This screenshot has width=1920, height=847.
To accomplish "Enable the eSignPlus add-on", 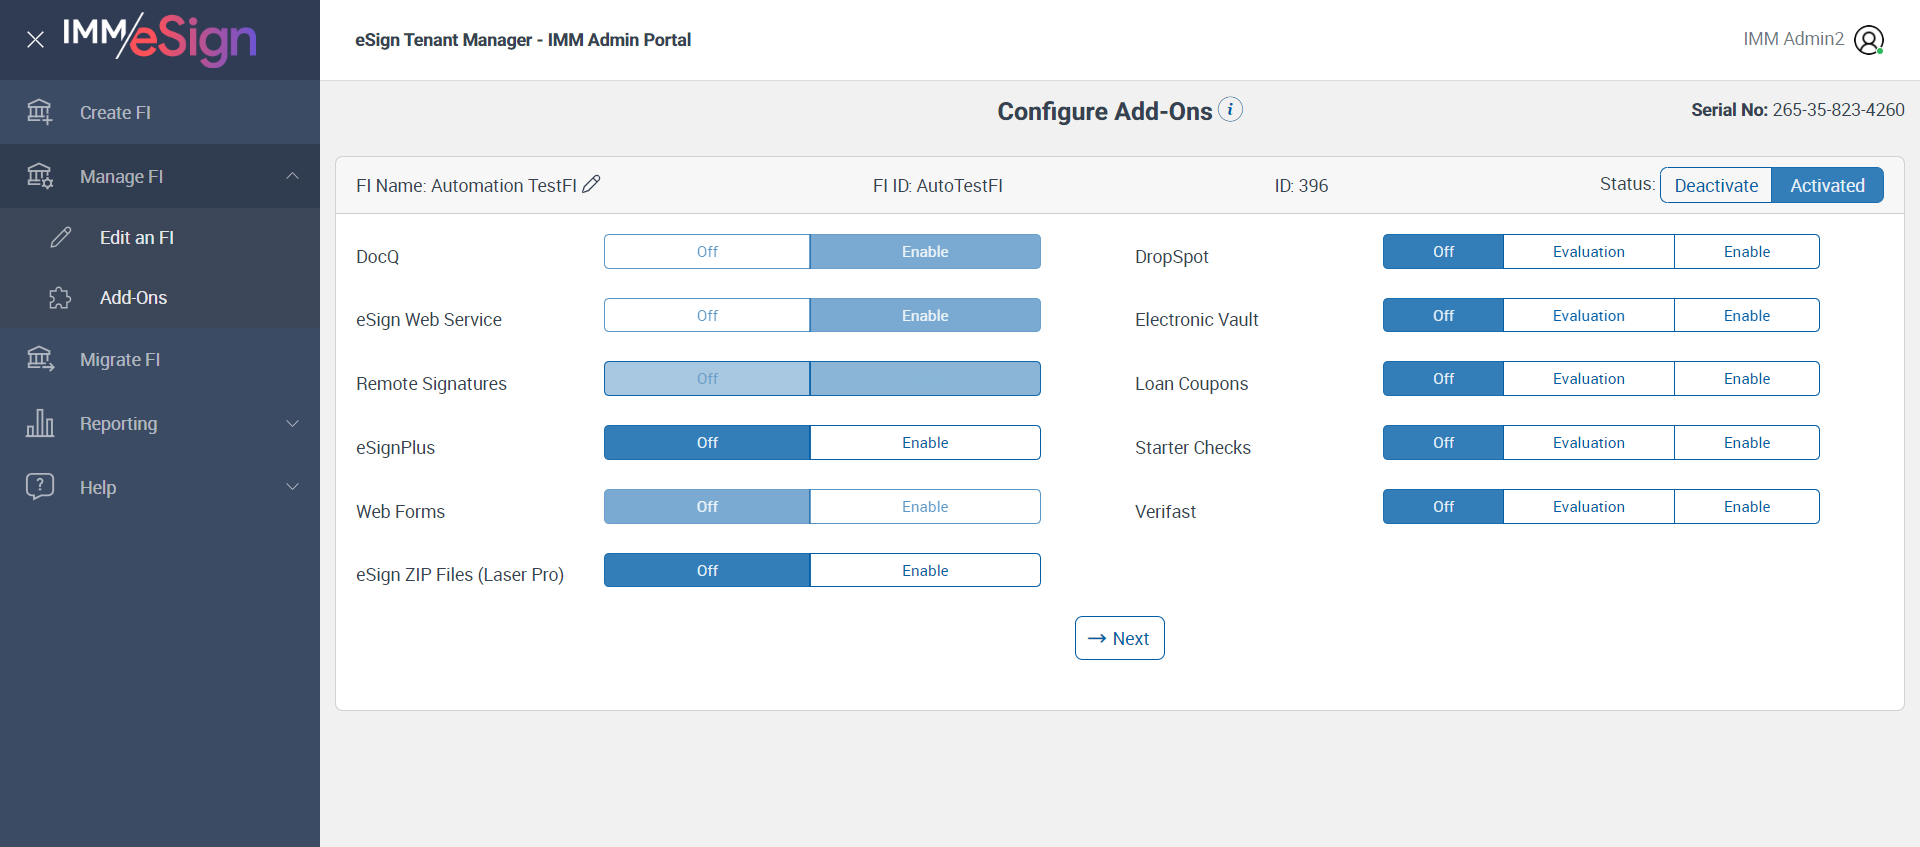I will pyautogui.click(x=925, y=443).
